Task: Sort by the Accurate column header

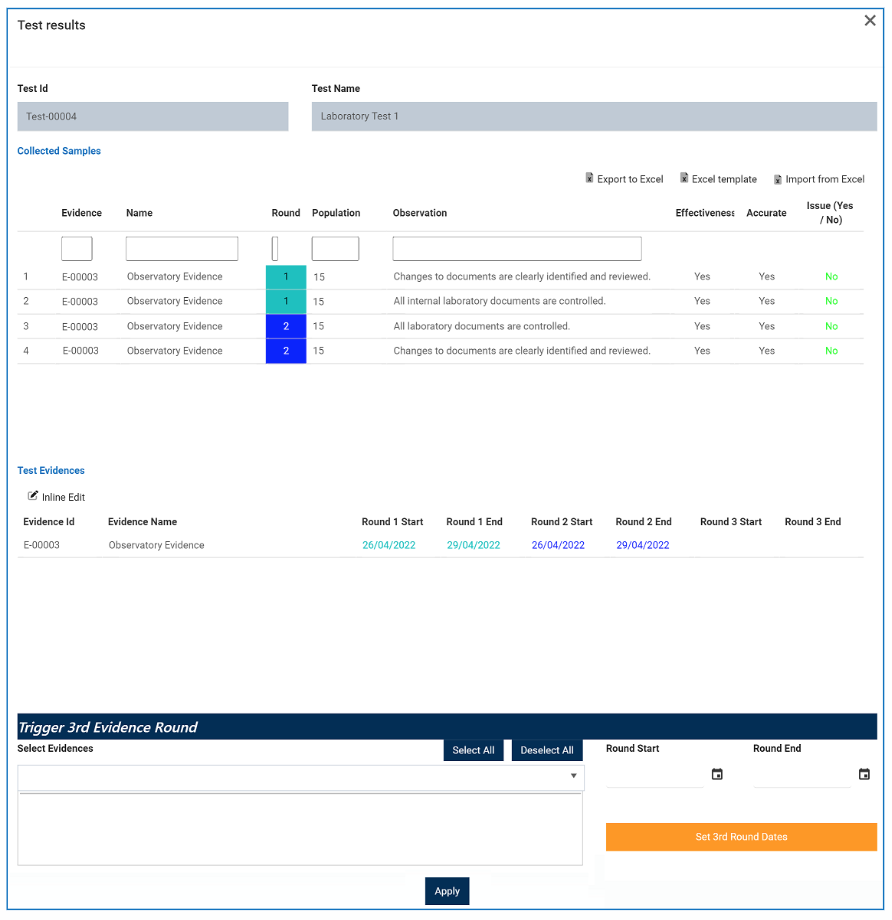Action: [766, 213]
